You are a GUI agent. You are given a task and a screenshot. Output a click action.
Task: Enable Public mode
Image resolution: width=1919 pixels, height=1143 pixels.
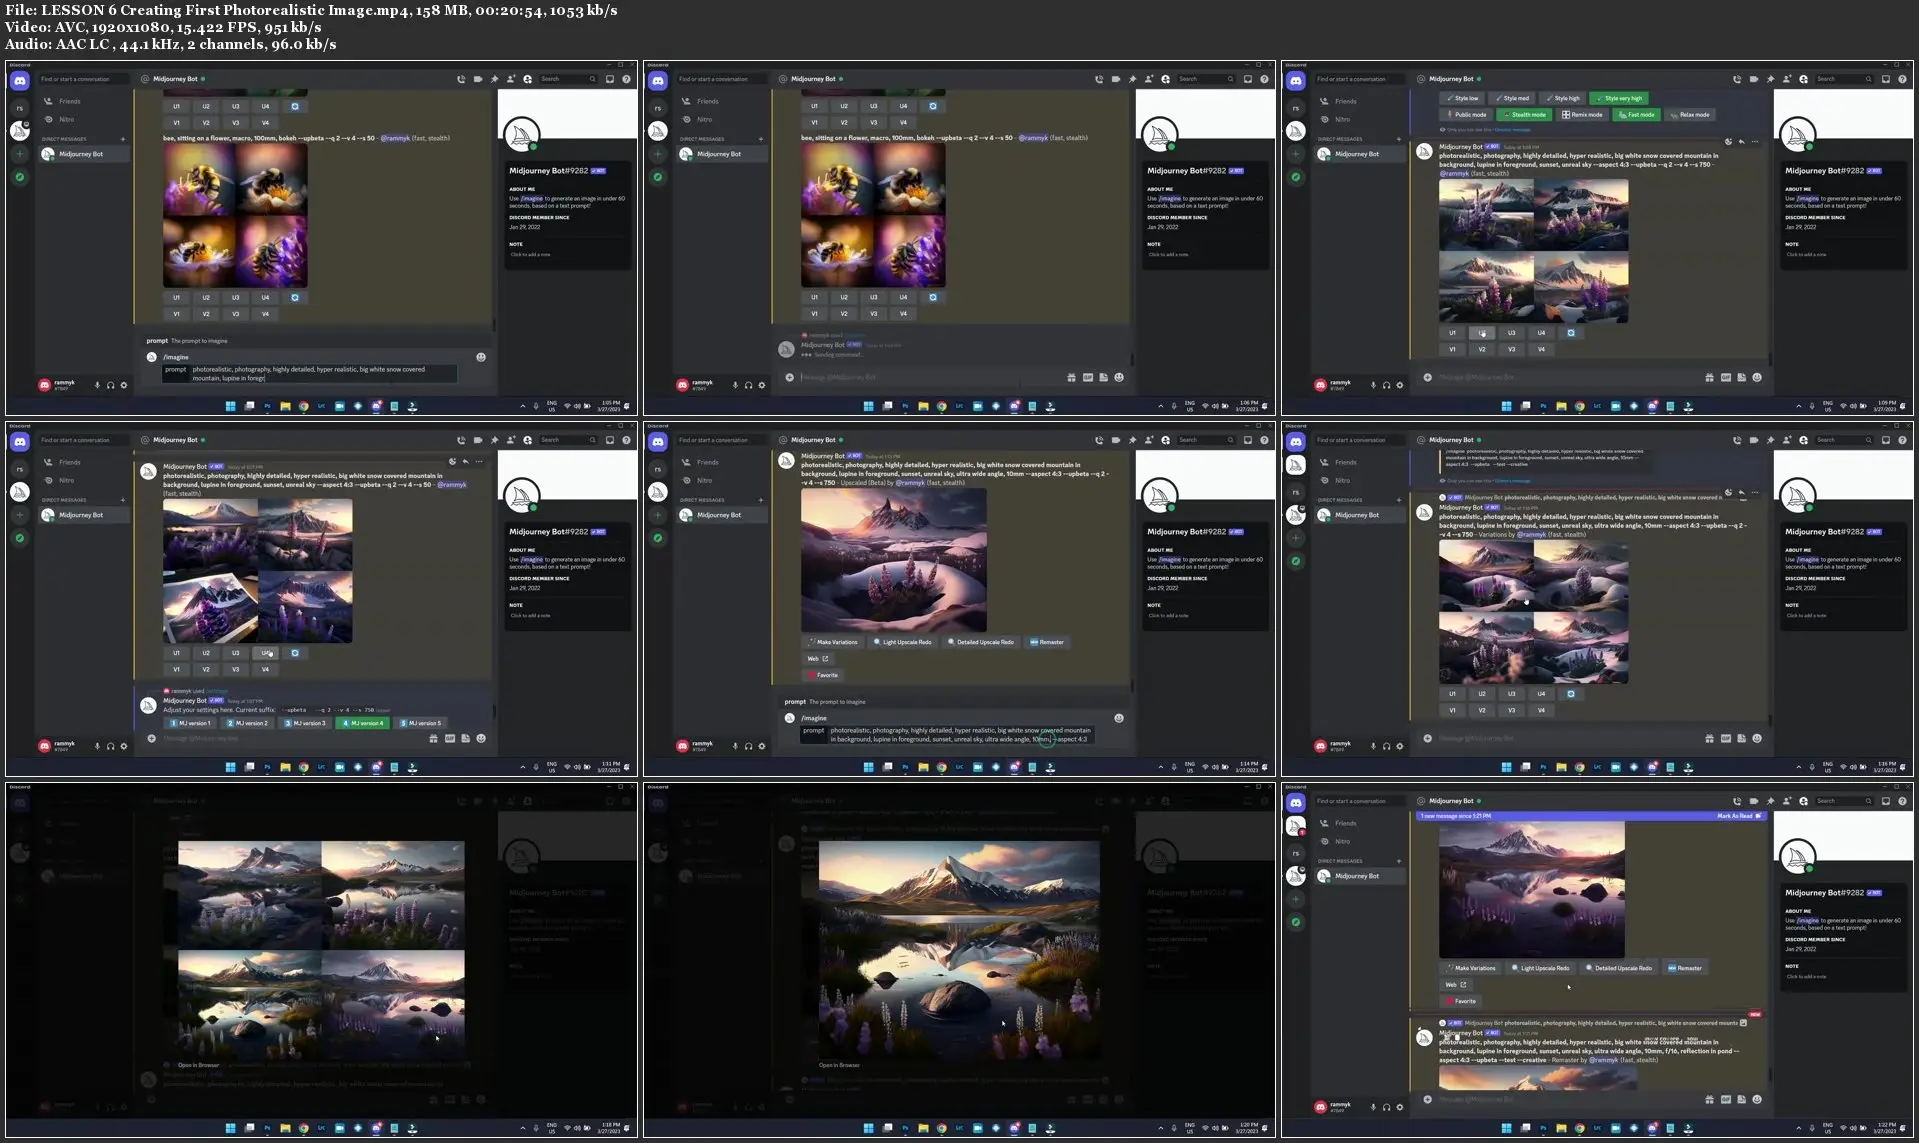(1466, 115)
